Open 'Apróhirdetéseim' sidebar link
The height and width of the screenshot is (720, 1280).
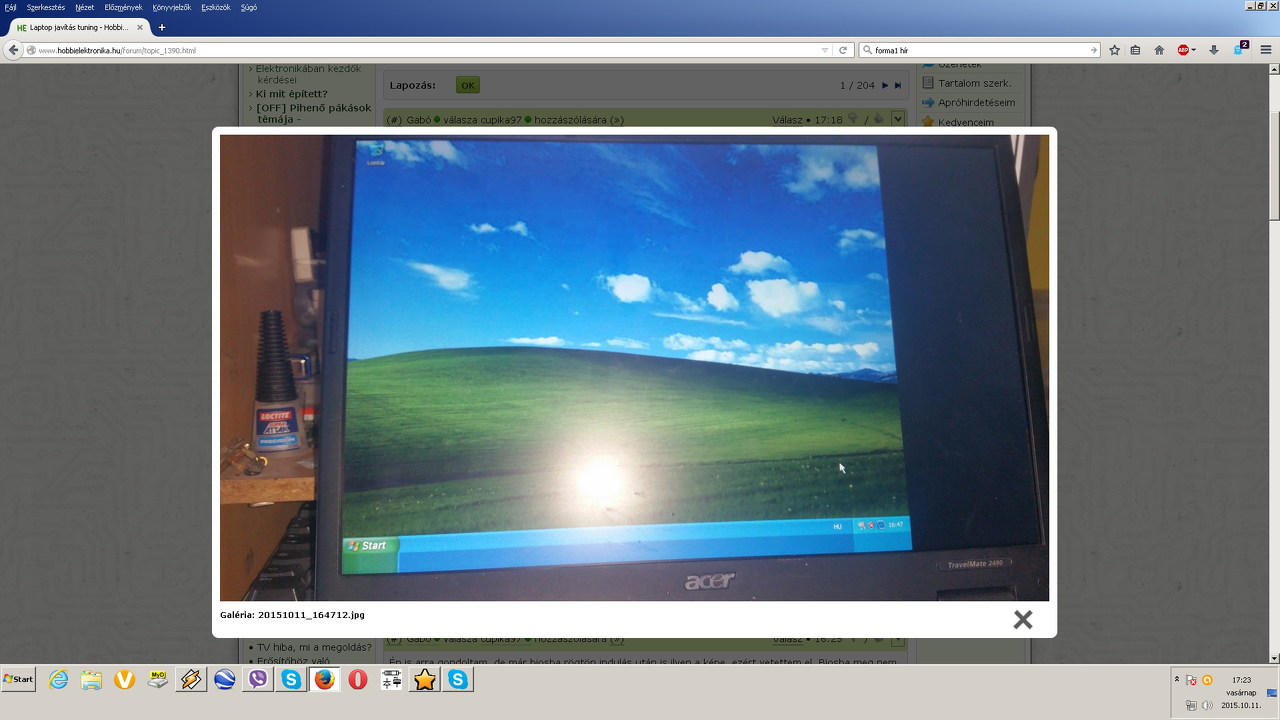[x=976, y=102]
